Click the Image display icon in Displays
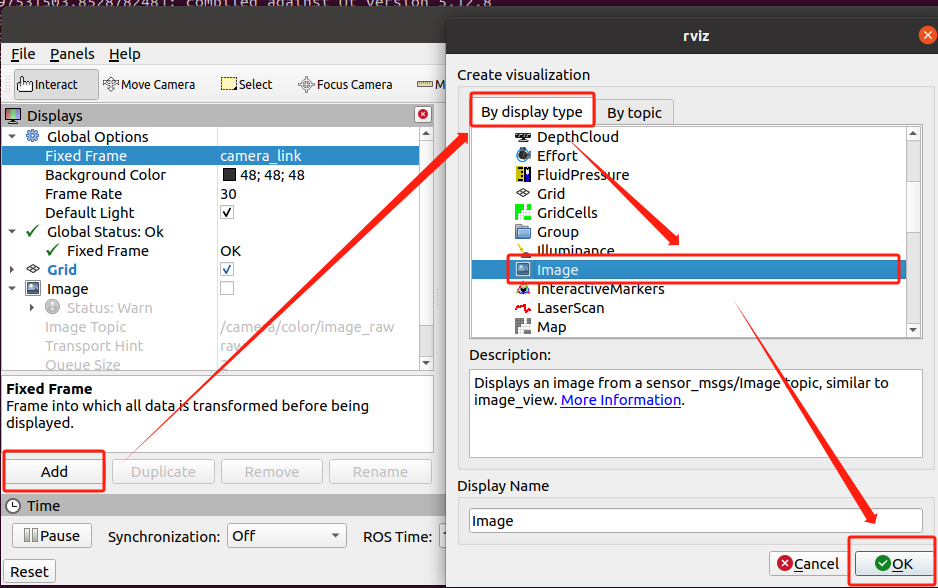This screenshot has width=938, height=588. (x=33, y=288)
